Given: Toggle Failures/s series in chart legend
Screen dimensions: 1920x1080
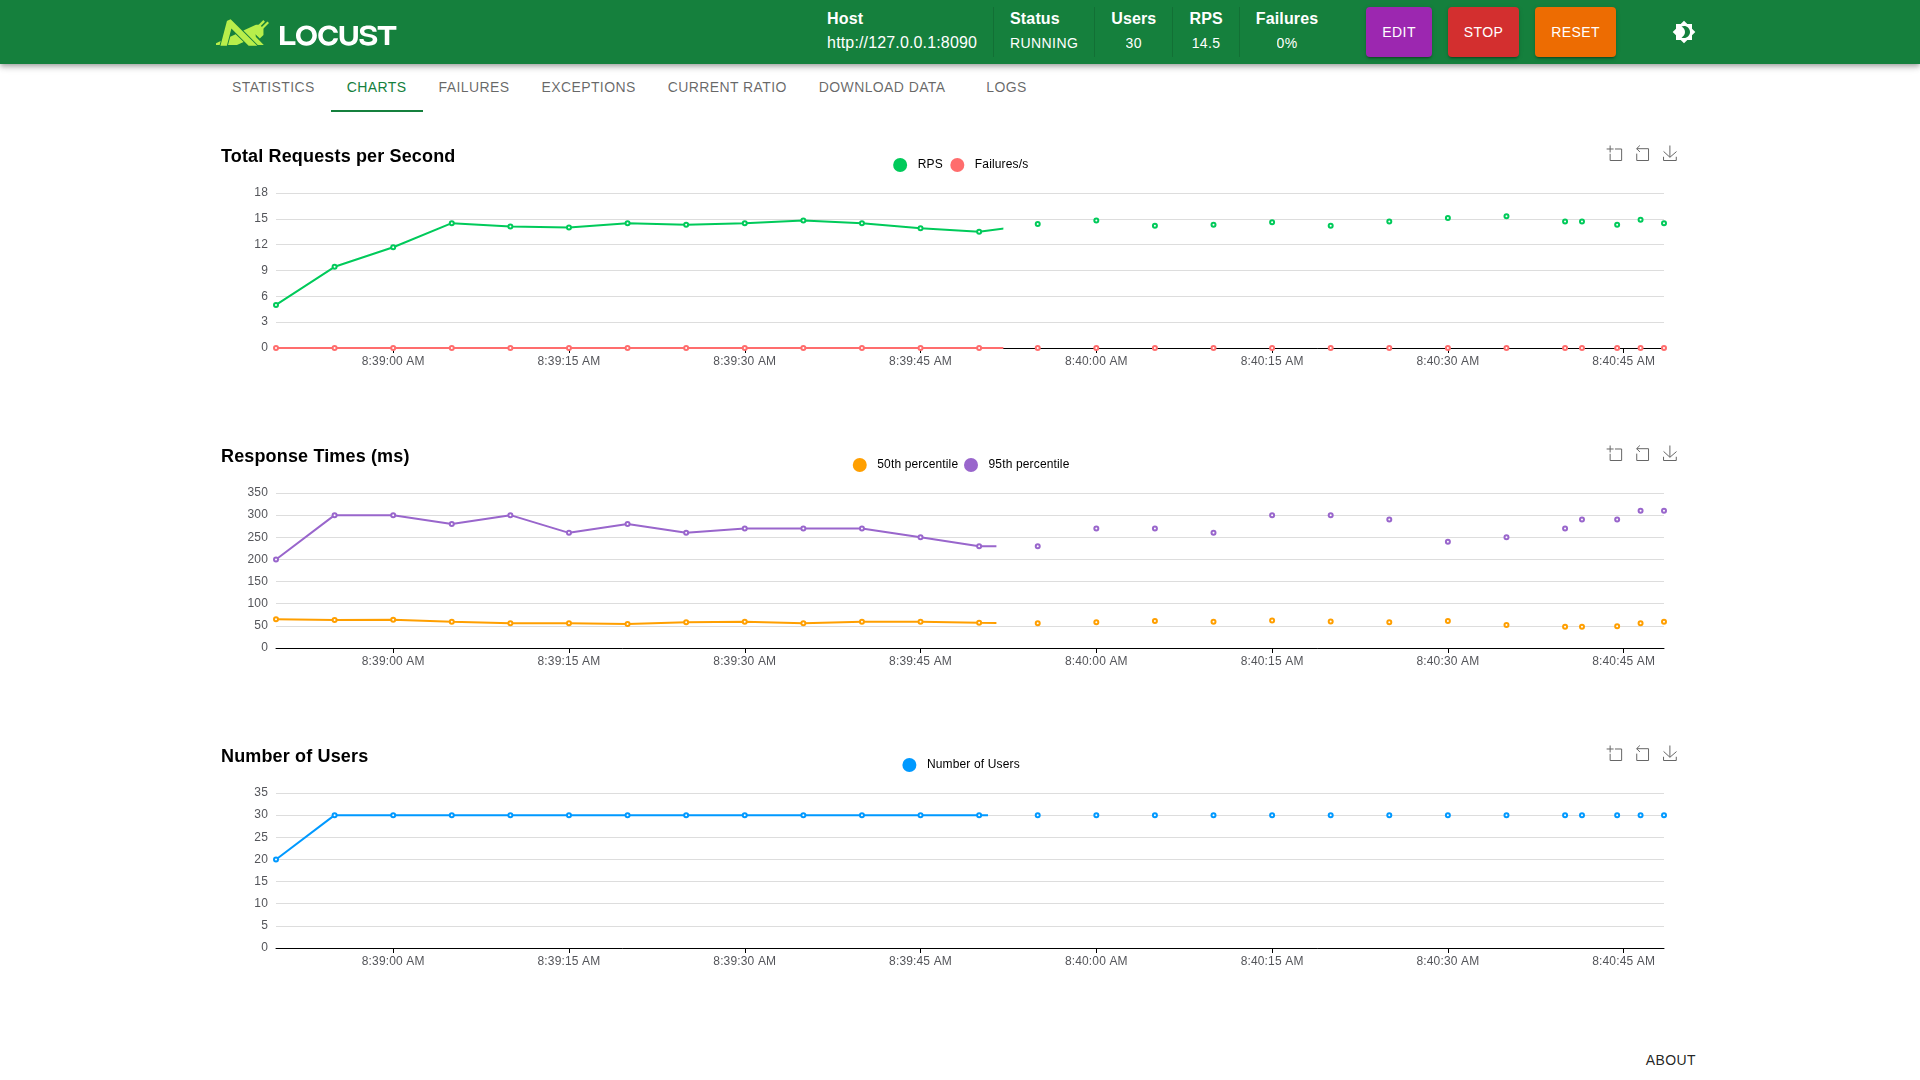Looking at the screenshot, I should pos(989,164).
